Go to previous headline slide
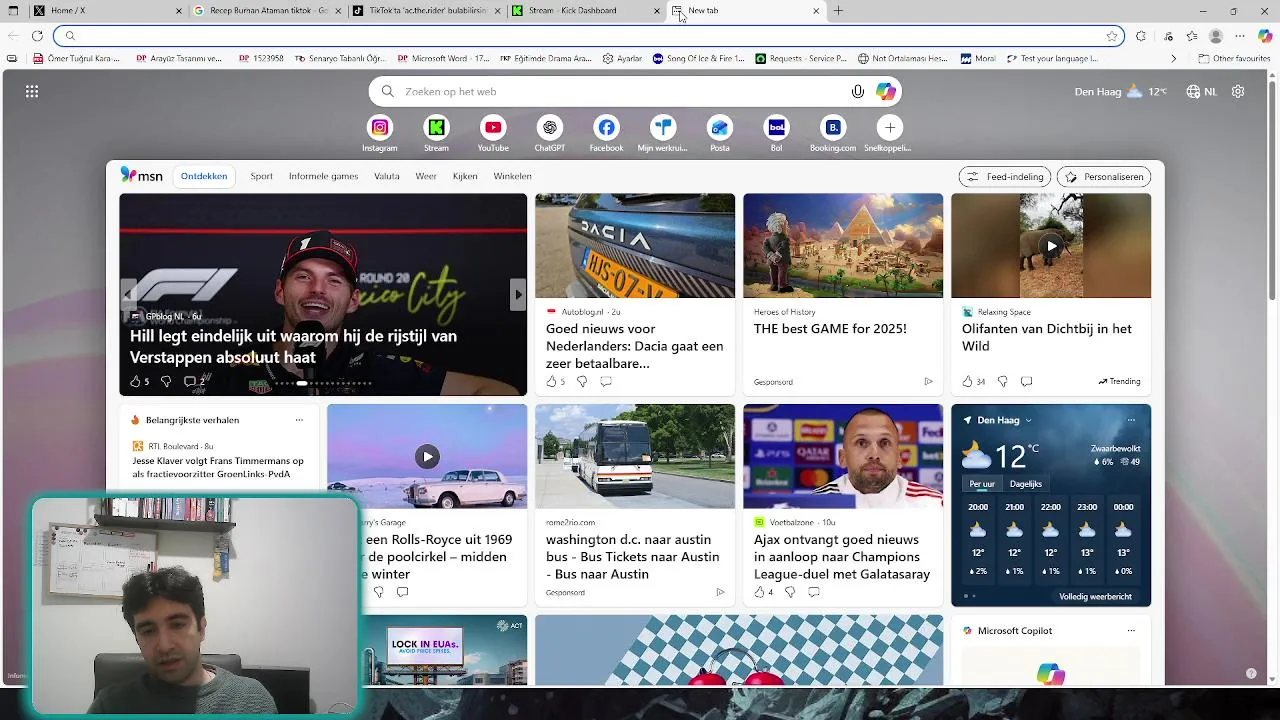 point(128,294)
